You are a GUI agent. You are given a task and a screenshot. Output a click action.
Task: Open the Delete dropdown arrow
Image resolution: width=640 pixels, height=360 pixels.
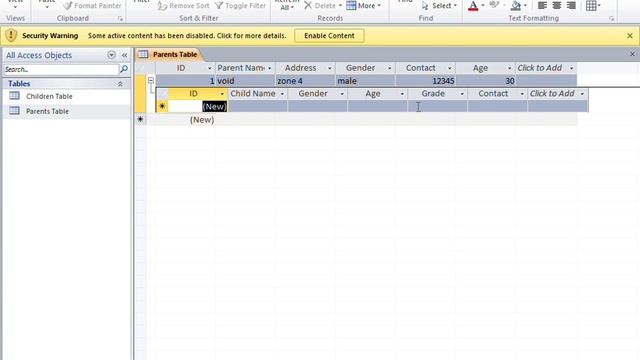click(x=340, y=5)
